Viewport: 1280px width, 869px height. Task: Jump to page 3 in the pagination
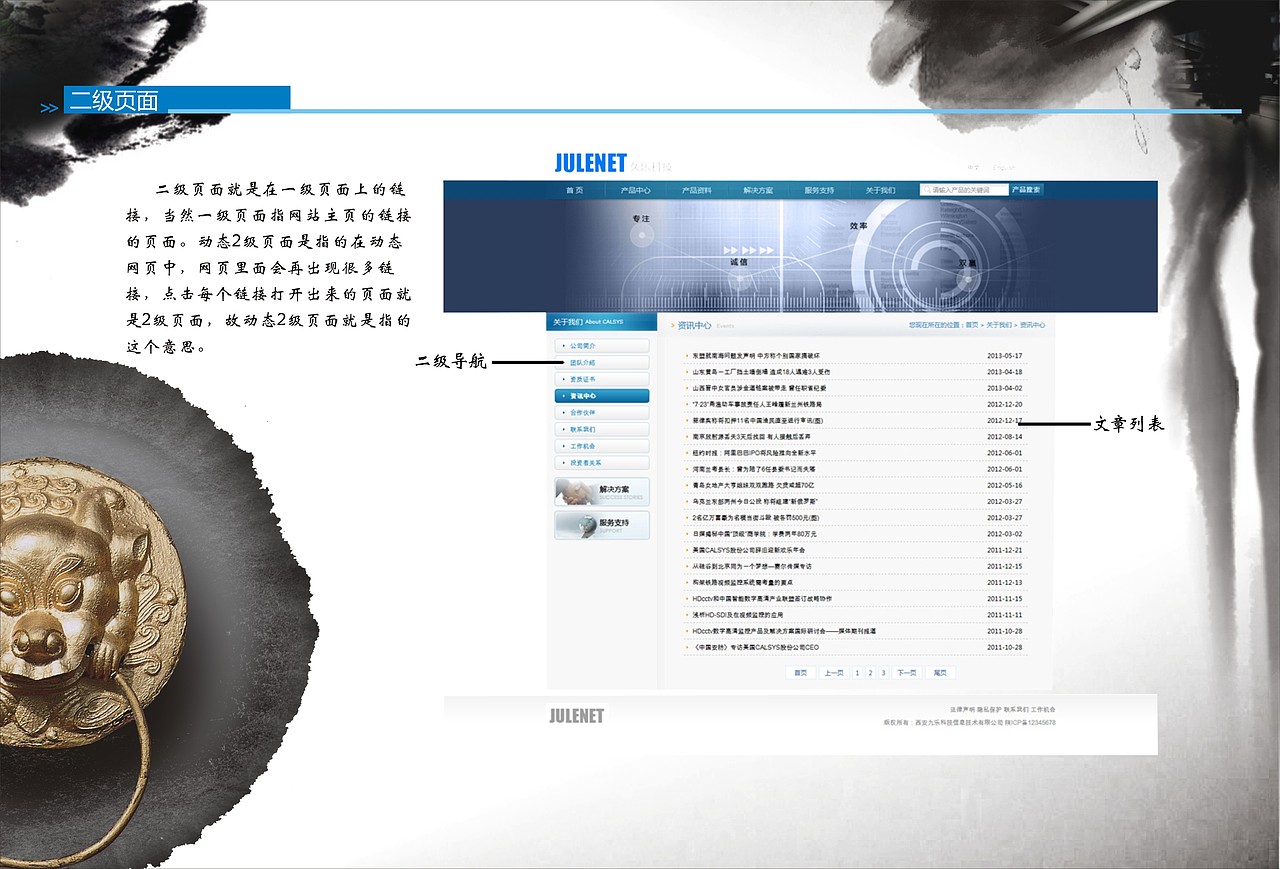click(x=883, y=673)
